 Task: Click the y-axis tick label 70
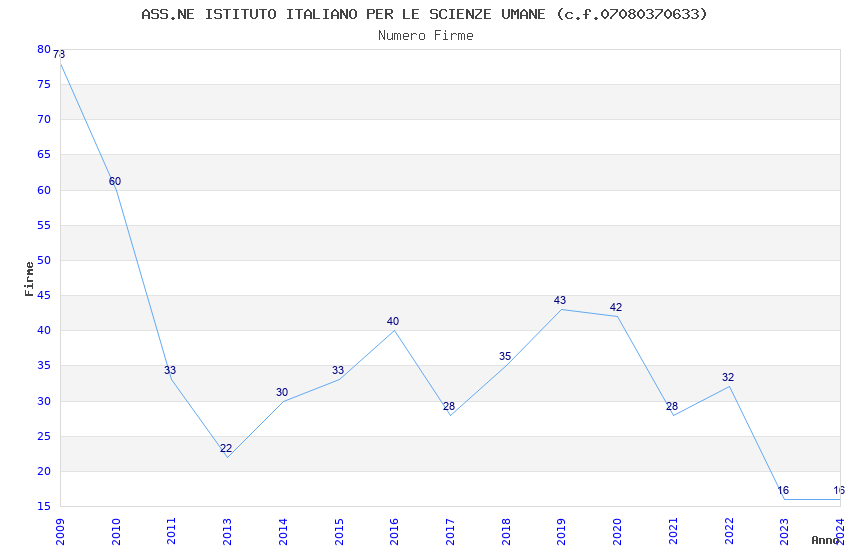43,119
